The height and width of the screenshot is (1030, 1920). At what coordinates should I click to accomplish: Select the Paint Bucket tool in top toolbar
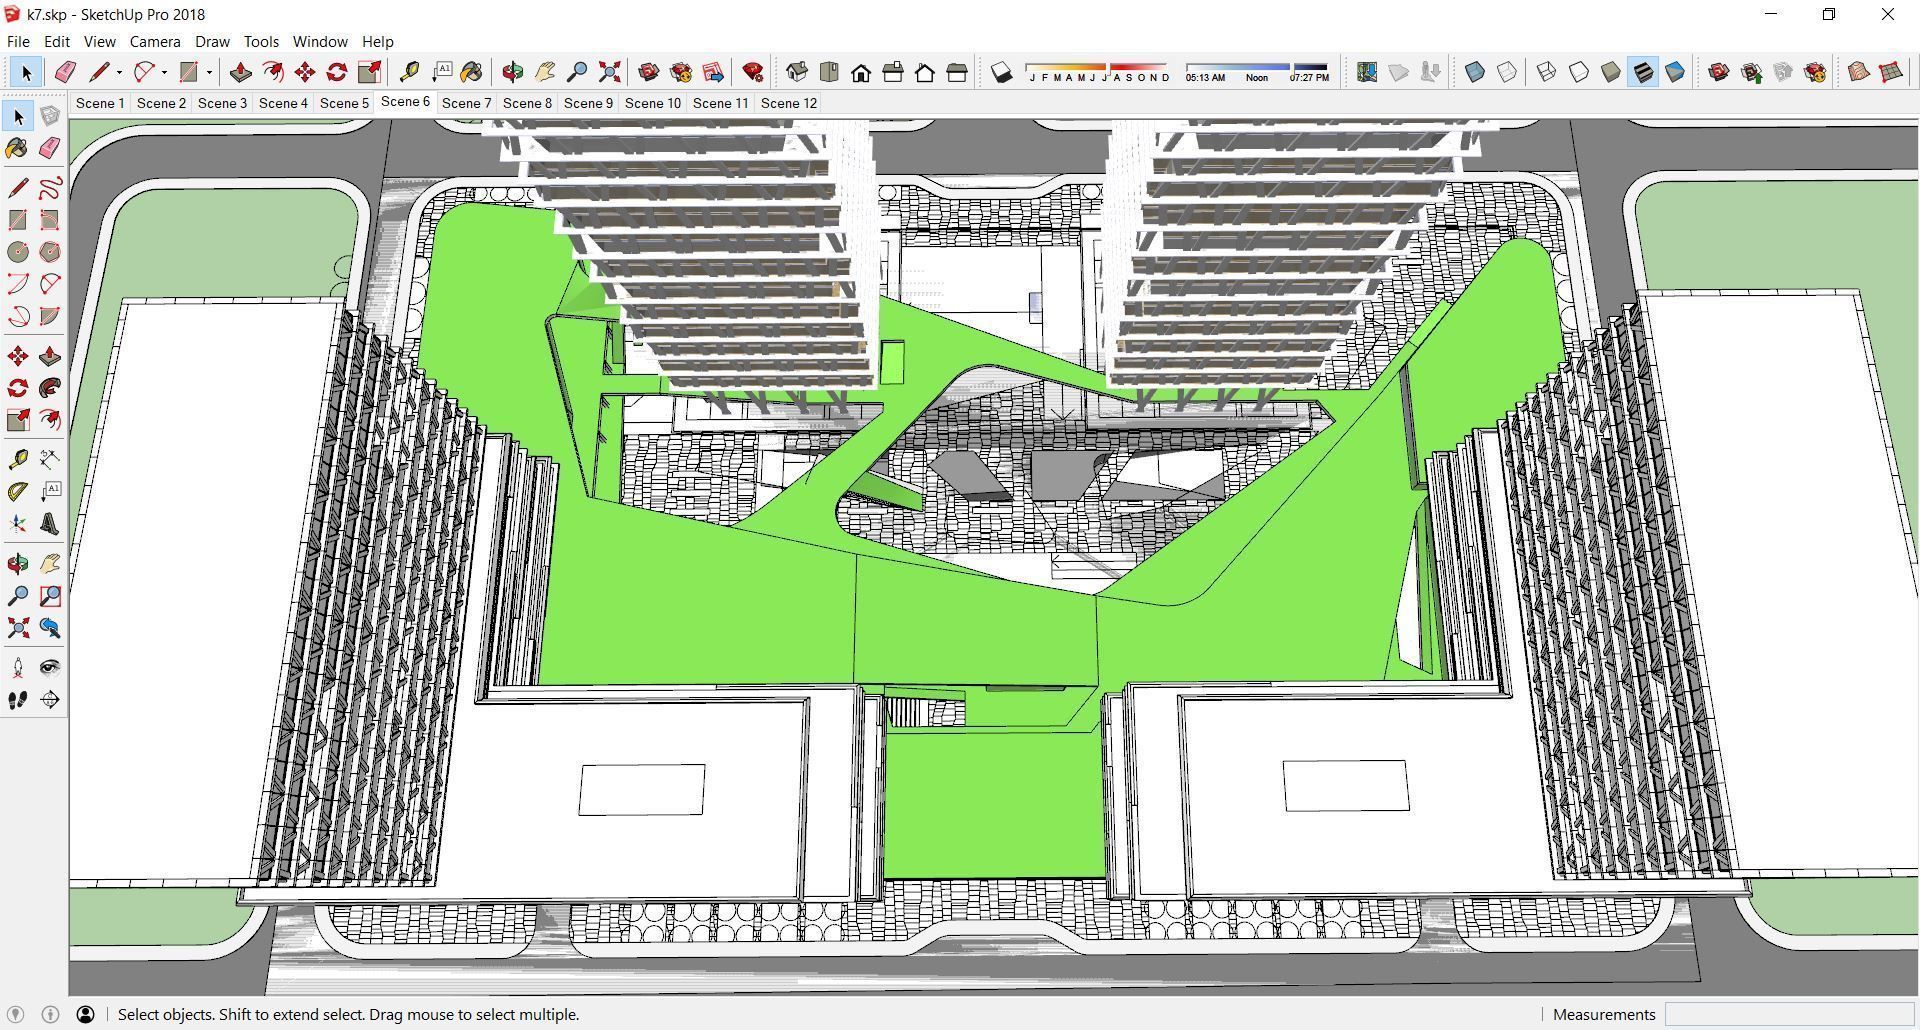(x=471, y=72)
